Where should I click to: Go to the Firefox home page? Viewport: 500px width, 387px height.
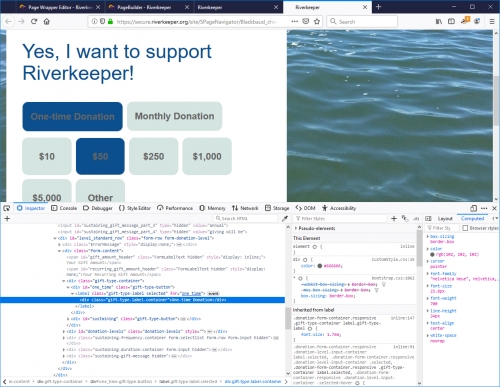point(47,21)
